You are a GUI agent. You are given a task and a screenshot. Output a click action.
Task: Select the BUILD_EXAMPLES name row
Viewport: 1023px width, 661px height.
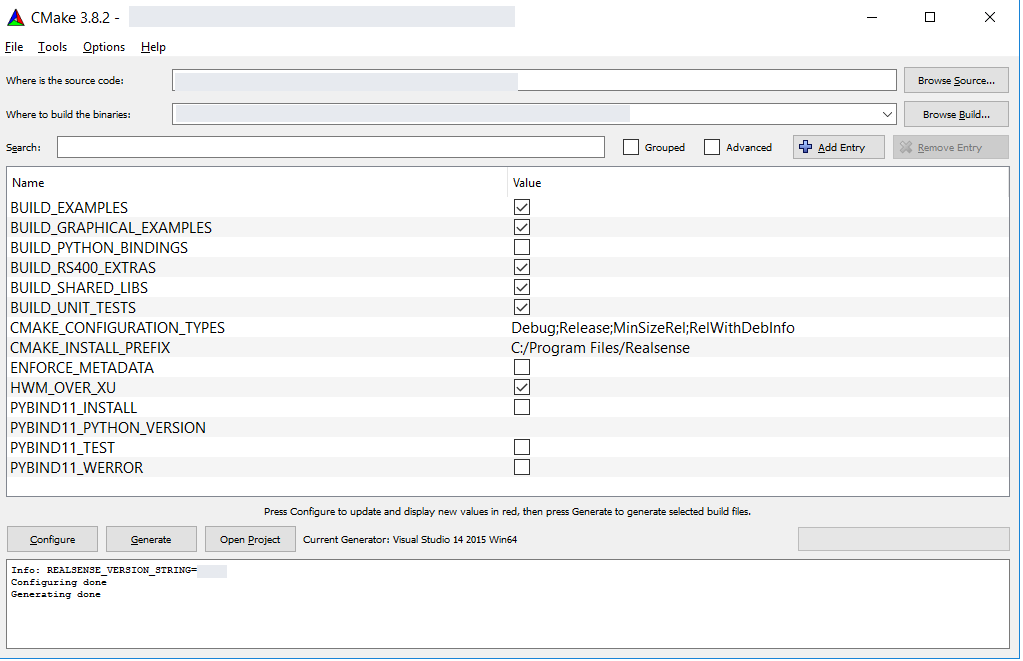tap(69, 208)
